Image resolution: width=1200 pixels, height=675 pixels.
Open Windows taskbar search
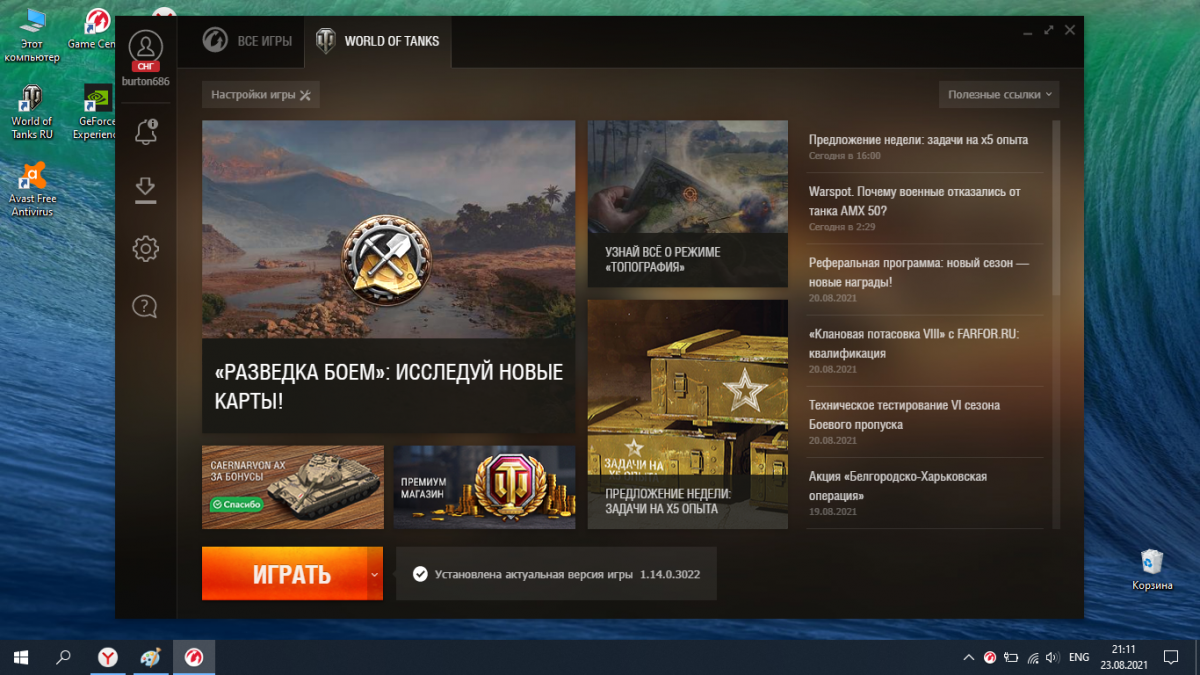tap(63, 657)
